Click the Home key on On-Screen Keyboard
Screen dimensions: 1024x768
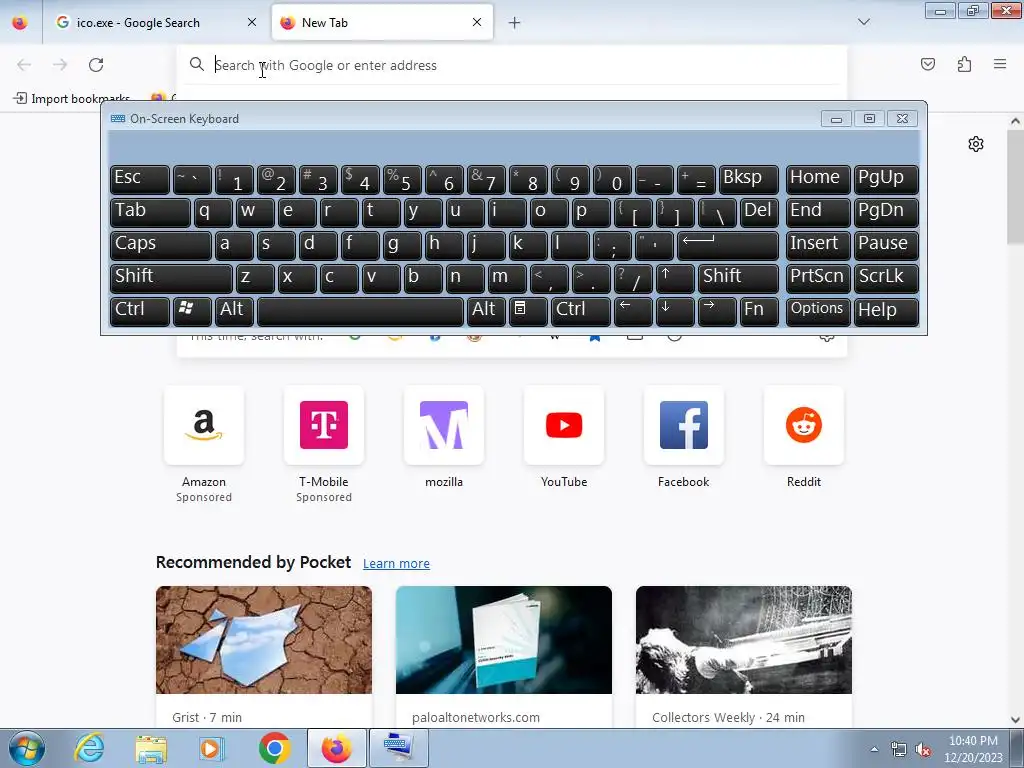[x=818, y=179]
